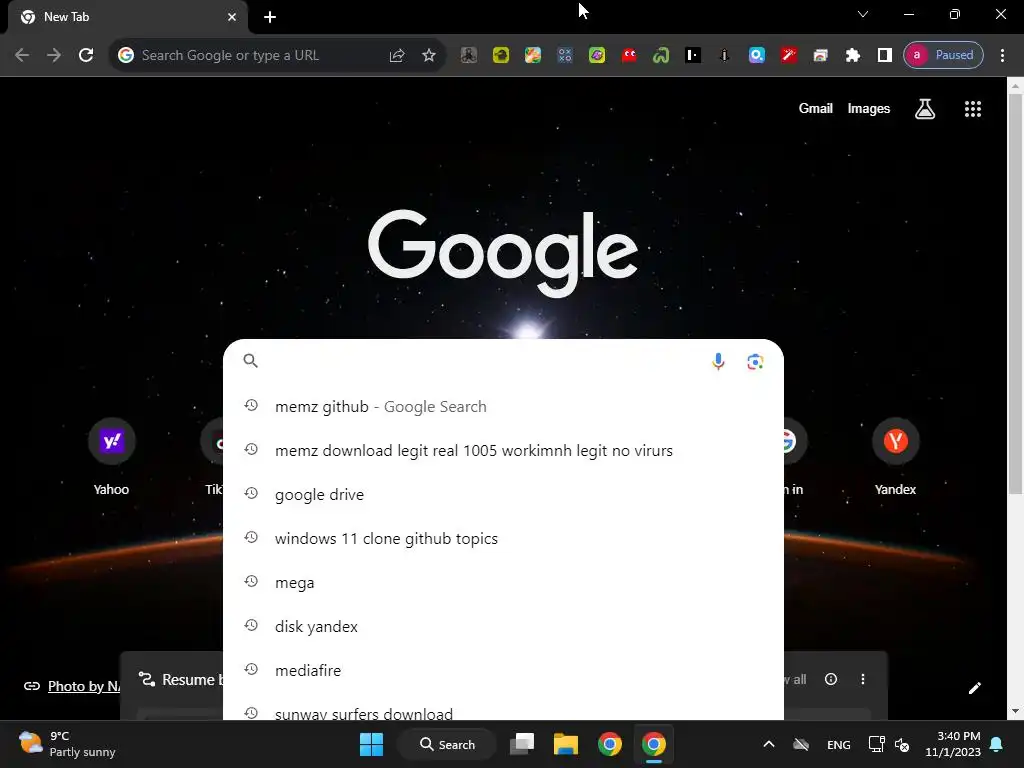The image size is (1024, 768).
Task: Click the forward navigation arrow
Action: [x=54, y=55]
